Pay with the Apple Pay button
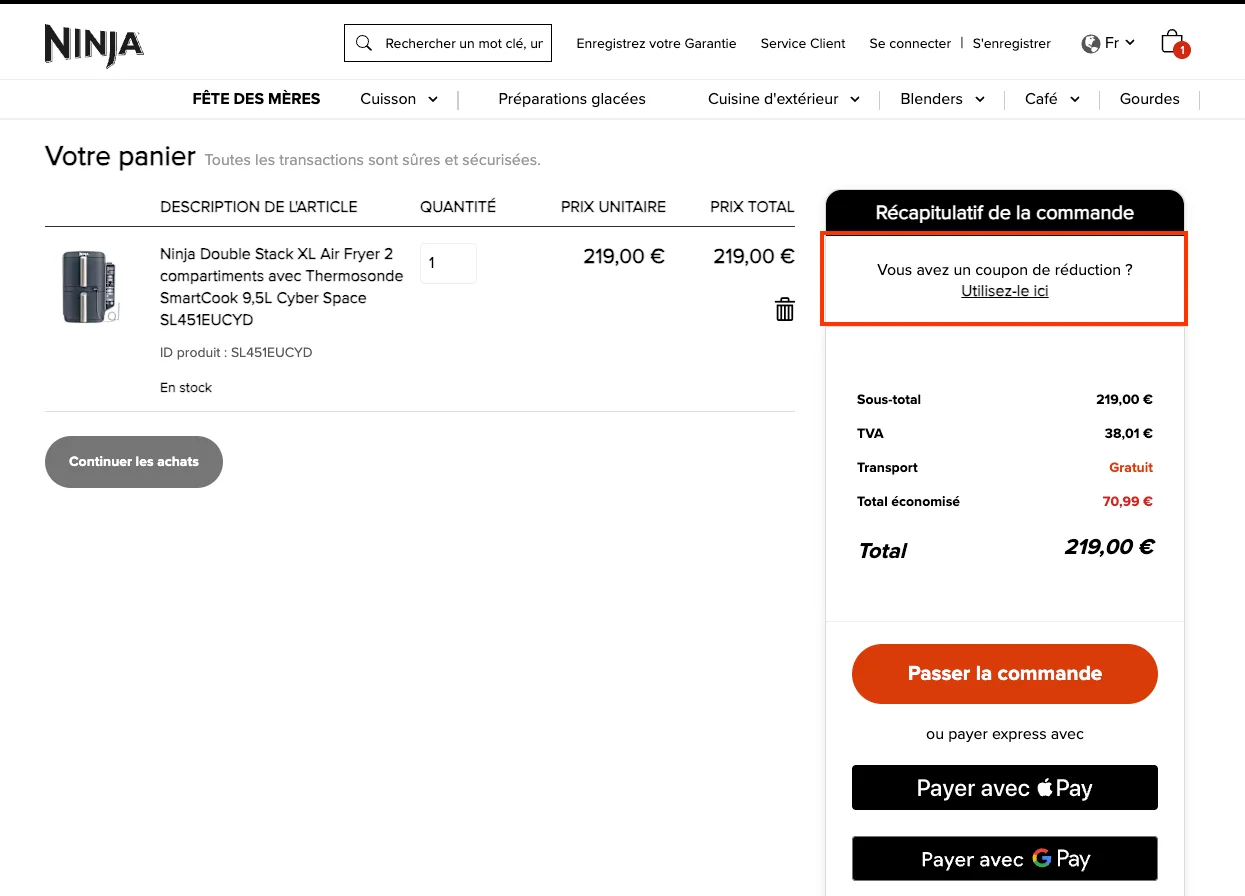The width and height of the screenshot is (1245, 896). 1005,788
